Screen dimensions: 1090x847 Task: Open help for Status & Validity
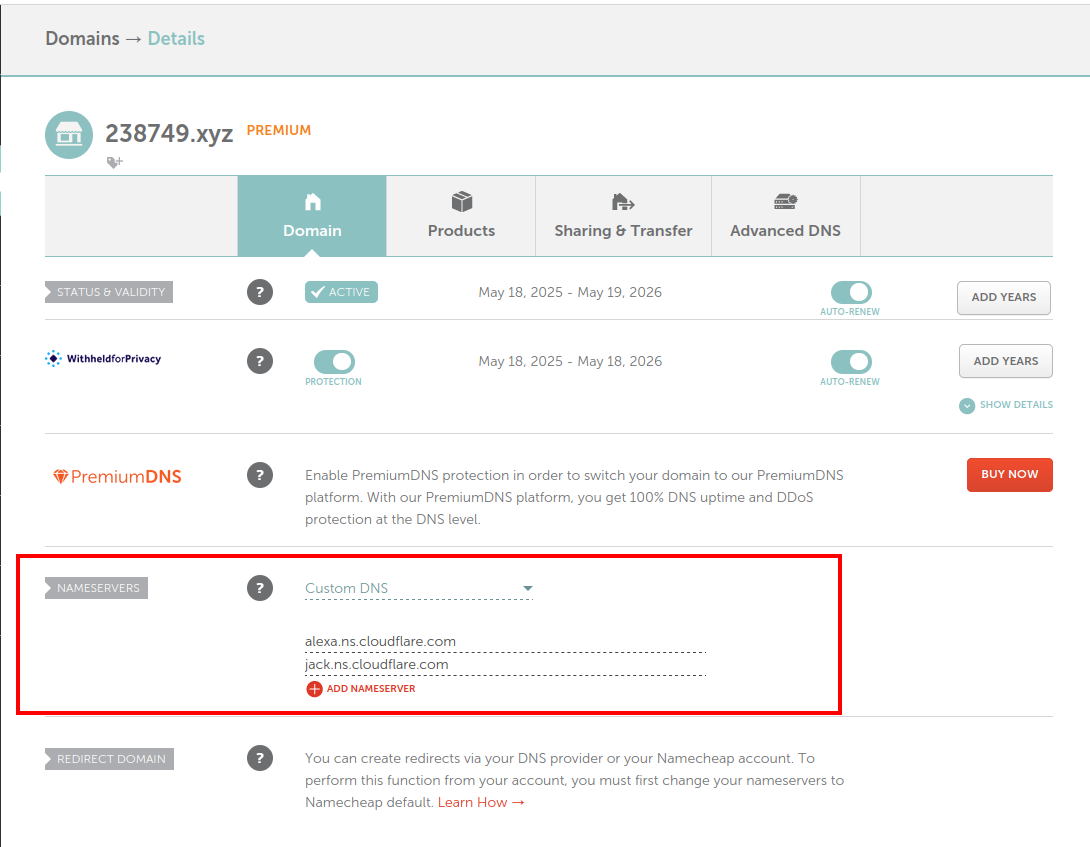[260, 292]
